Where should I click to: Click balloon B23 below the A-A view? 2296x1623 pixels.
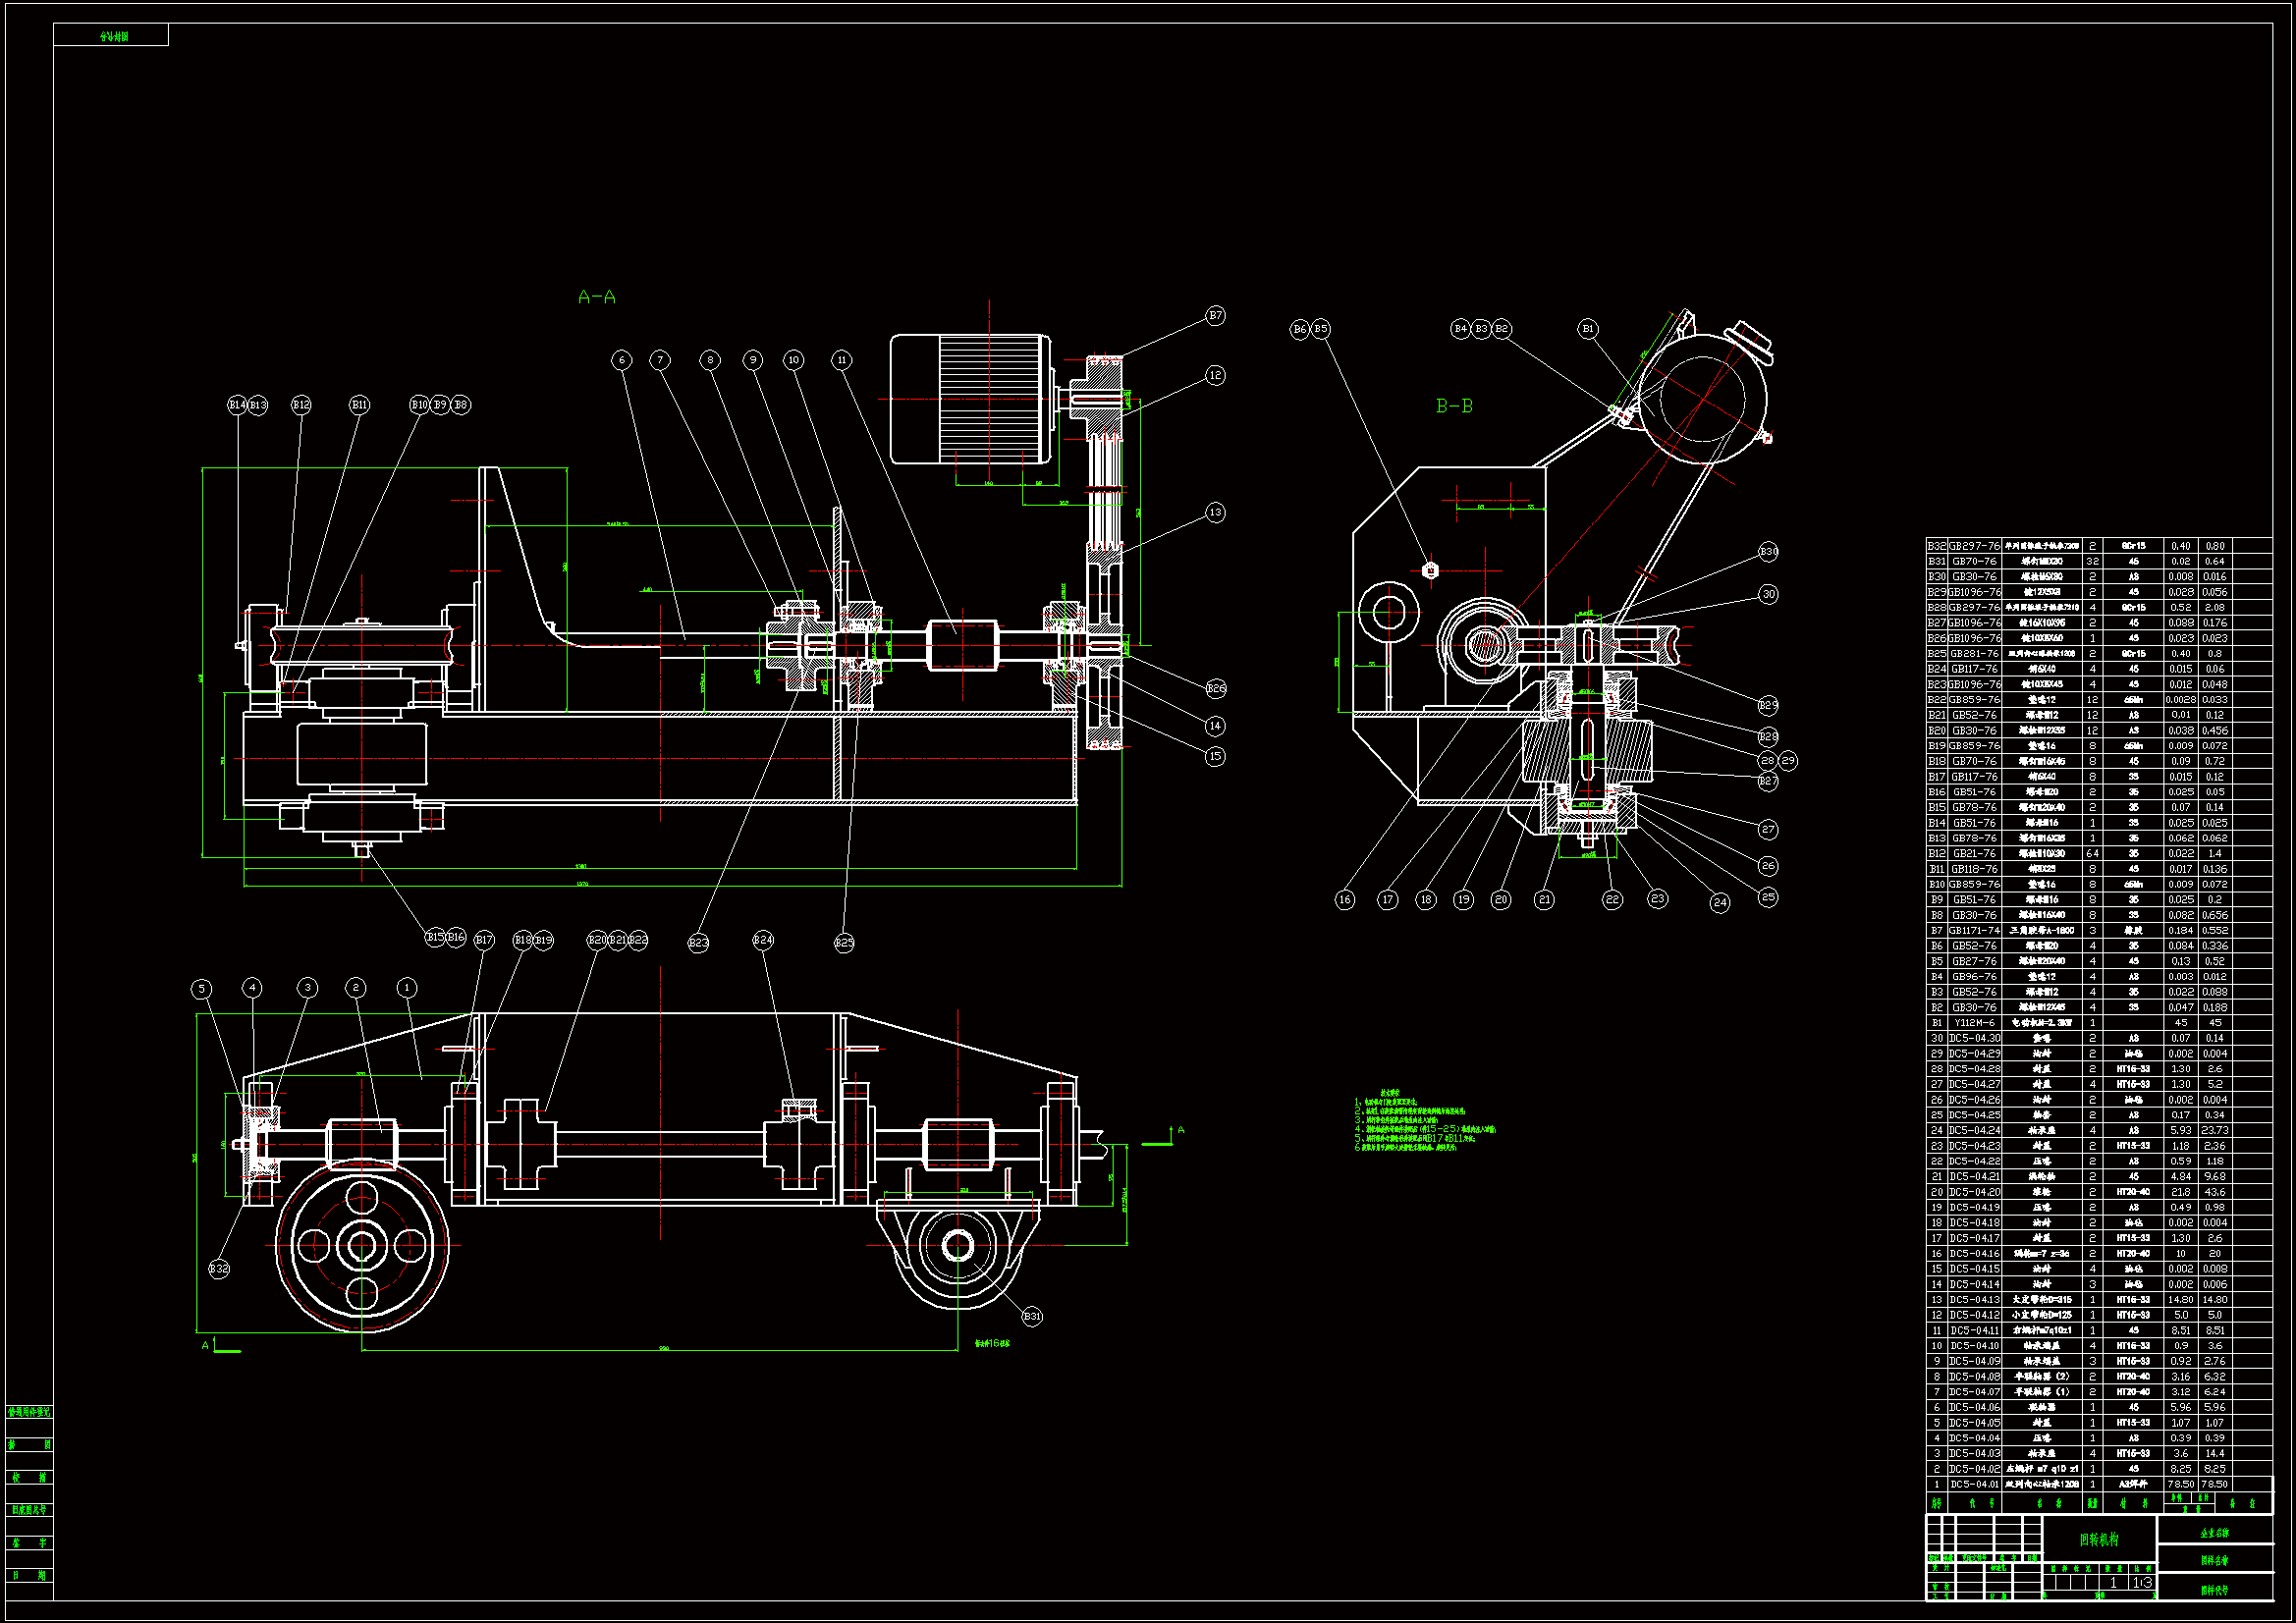point(698,943)
